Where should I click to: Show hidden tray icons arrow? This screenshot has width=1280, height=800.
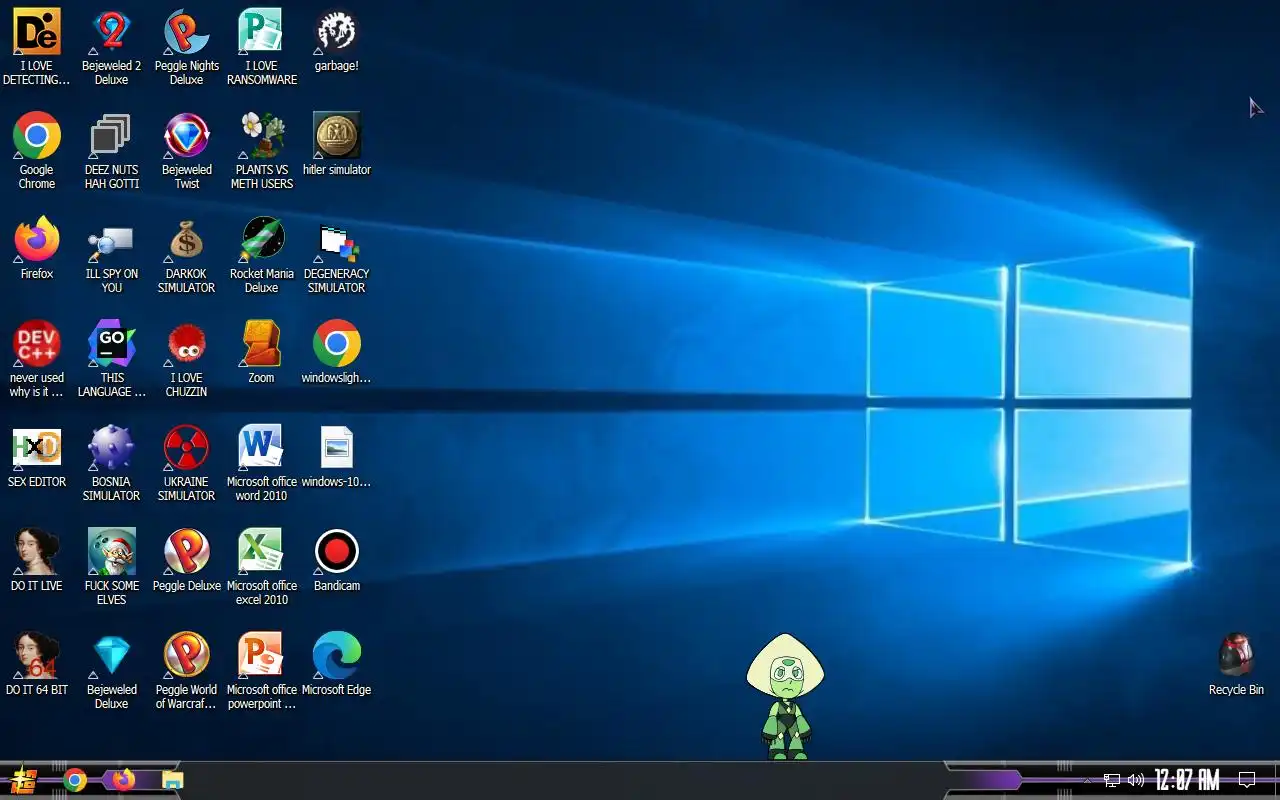tap(1088, 780)
